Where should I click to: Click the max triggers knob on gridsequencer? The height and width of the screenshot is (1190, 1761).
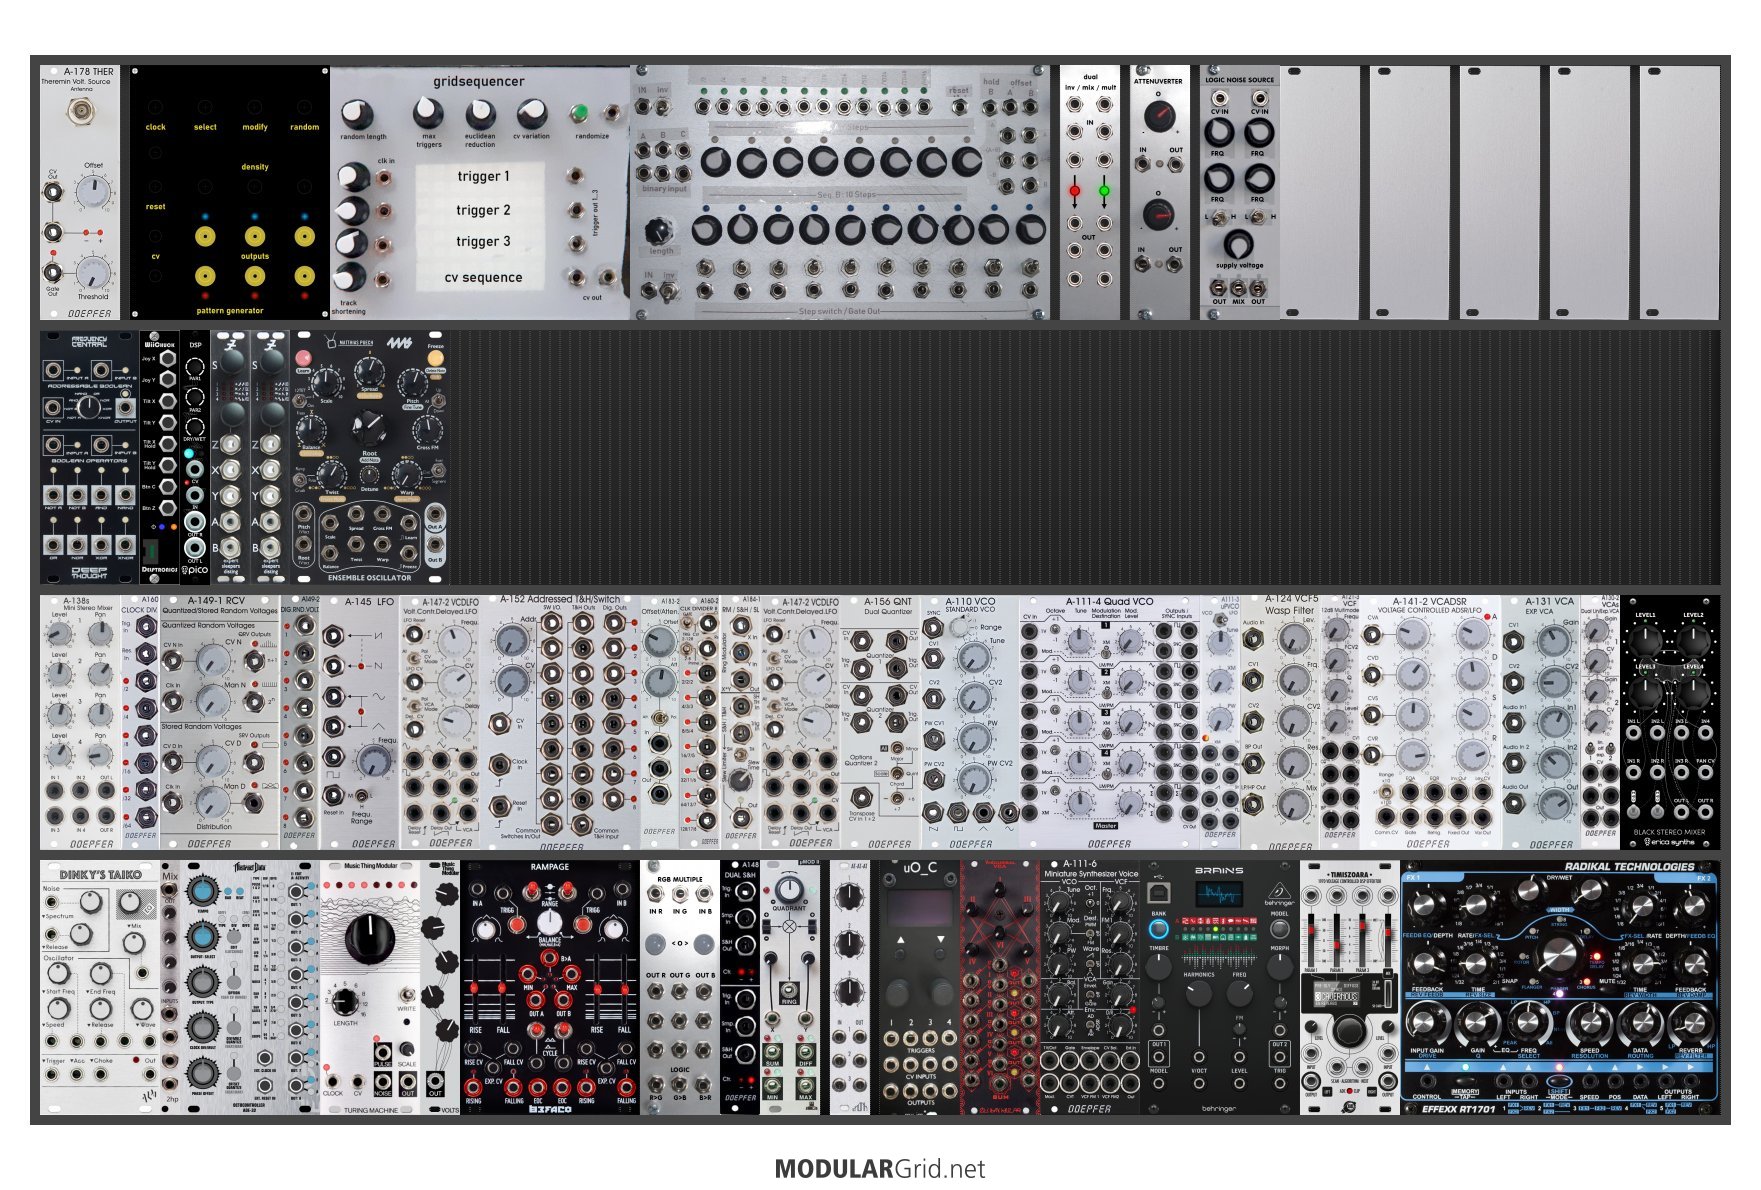(x=428, y=113)
